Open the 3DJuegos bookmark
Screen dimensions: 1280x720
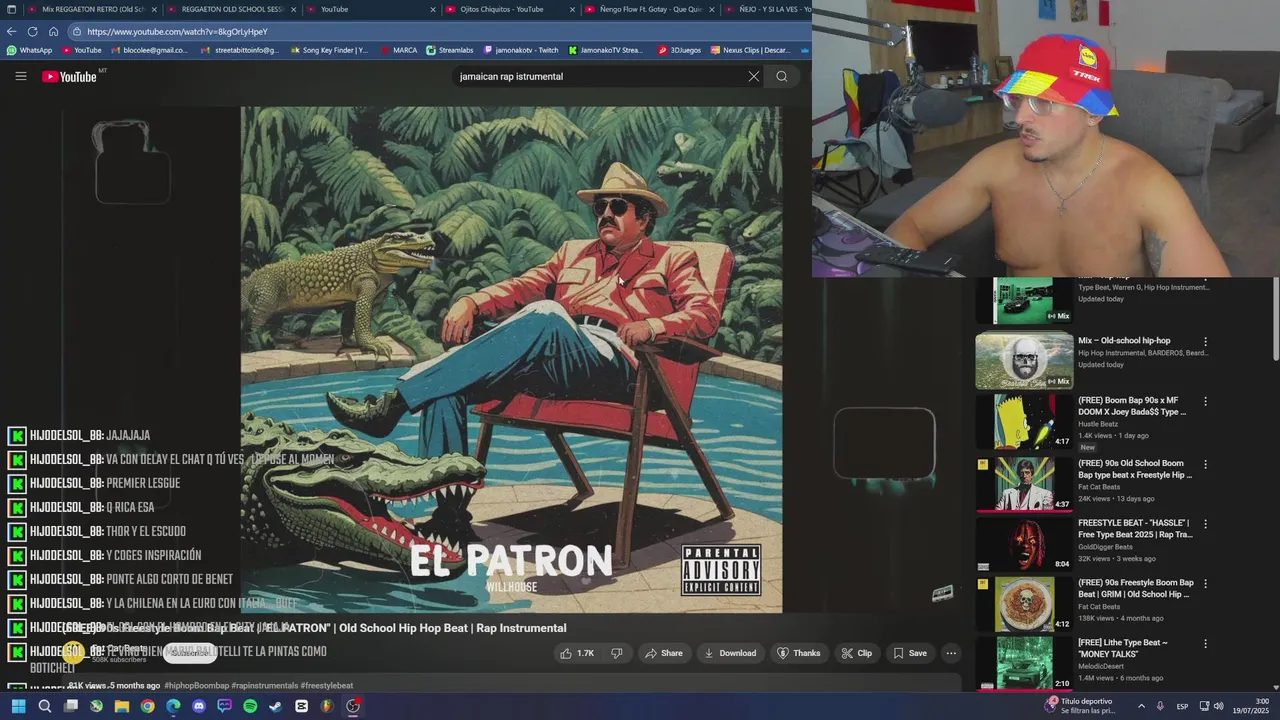pyautogui.click(x=679, y=50)
